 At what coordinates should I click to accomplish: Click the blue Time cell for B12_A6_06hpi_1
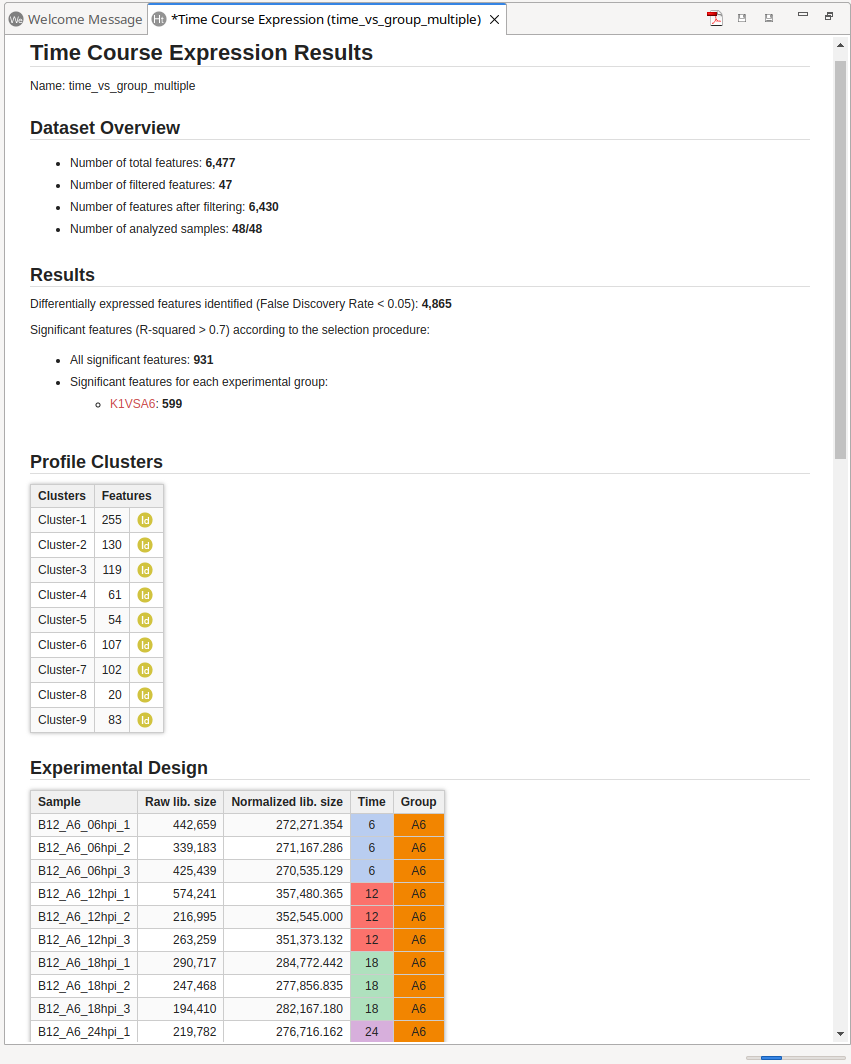click(x=371, y=825)
